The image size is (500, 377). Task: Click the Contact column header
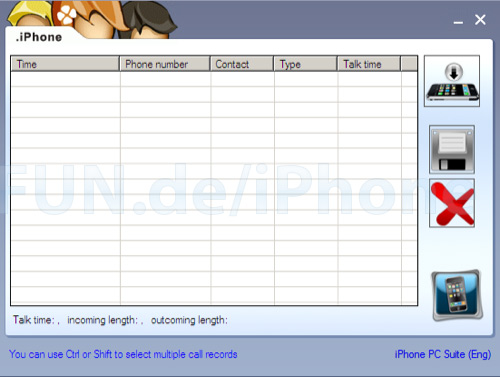[x=242, y=64]
